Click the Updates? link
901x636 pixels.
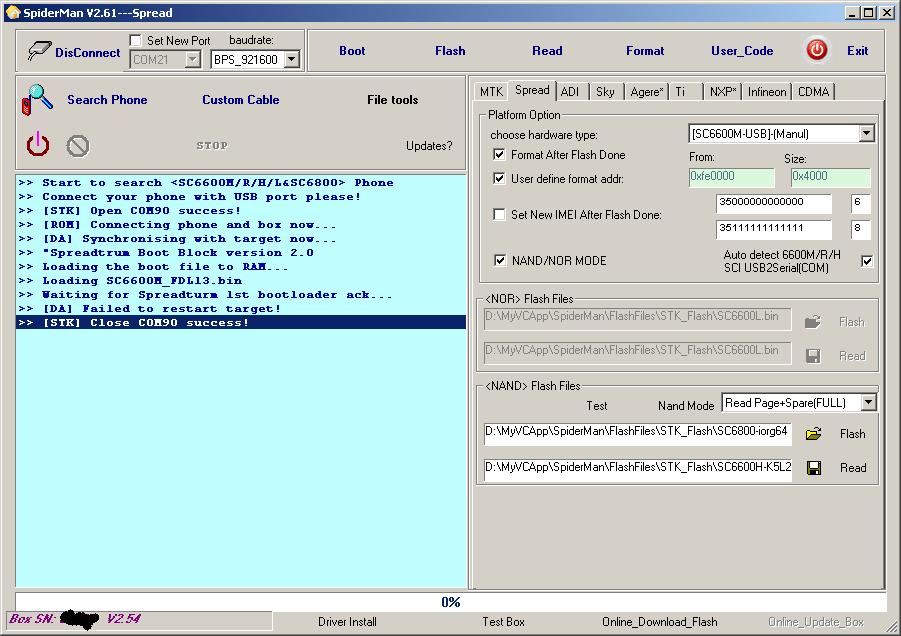tap(429, 146)
